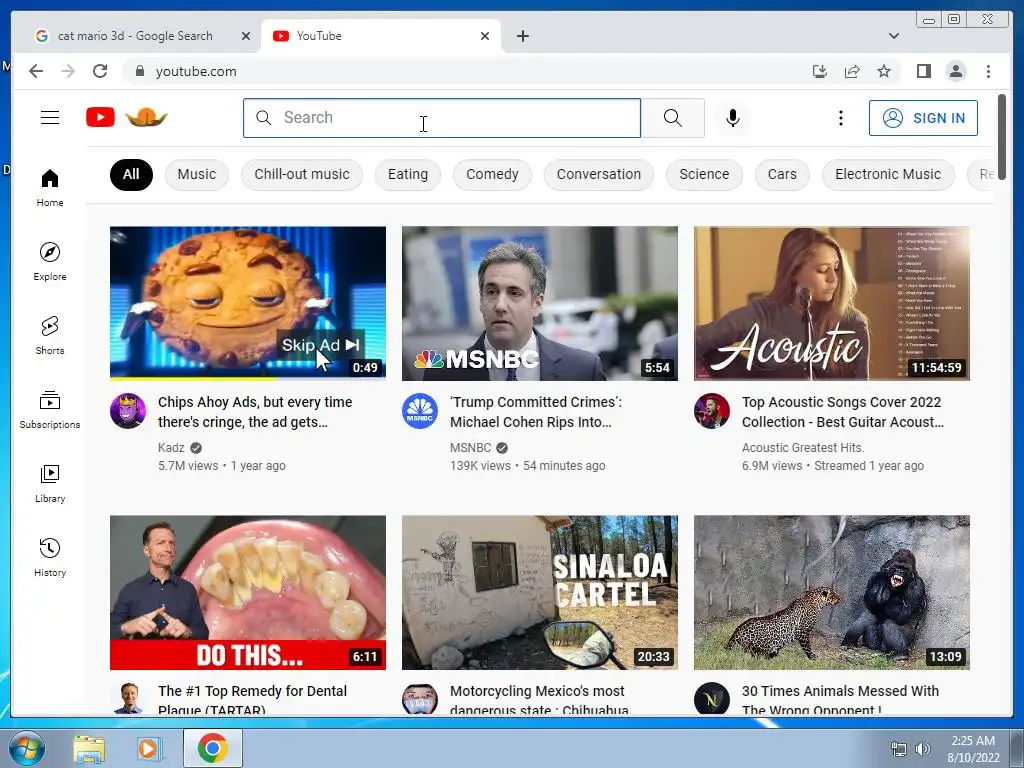Open Chrome three-dot menu
The width and height of the screenshot is (1024, 768).
pos(988,71)
